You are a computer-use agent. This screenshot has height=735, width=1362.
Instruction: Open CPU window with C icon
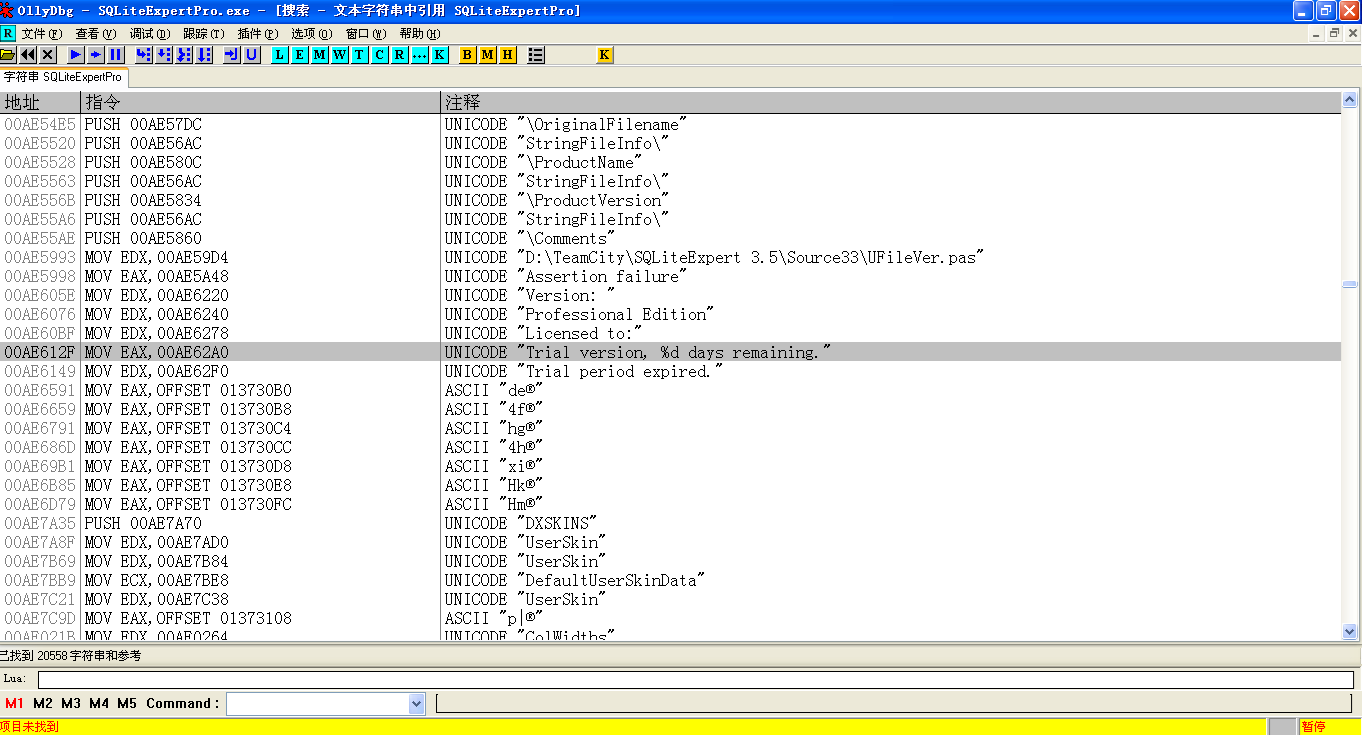pyautogui.click(x=380, y=55)
